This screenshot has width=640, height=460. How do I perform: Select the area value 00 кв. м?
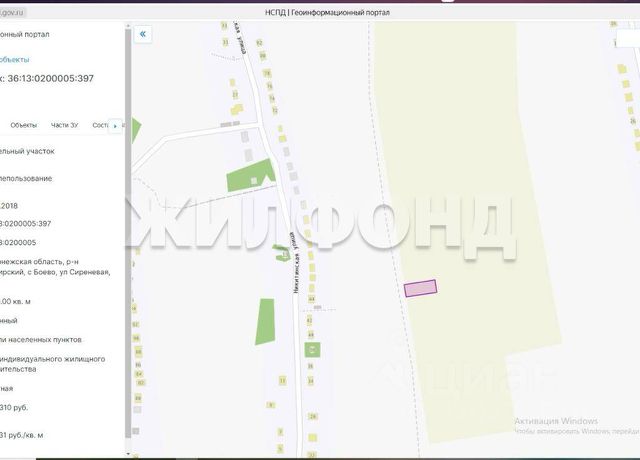click(x=15, y=302)
